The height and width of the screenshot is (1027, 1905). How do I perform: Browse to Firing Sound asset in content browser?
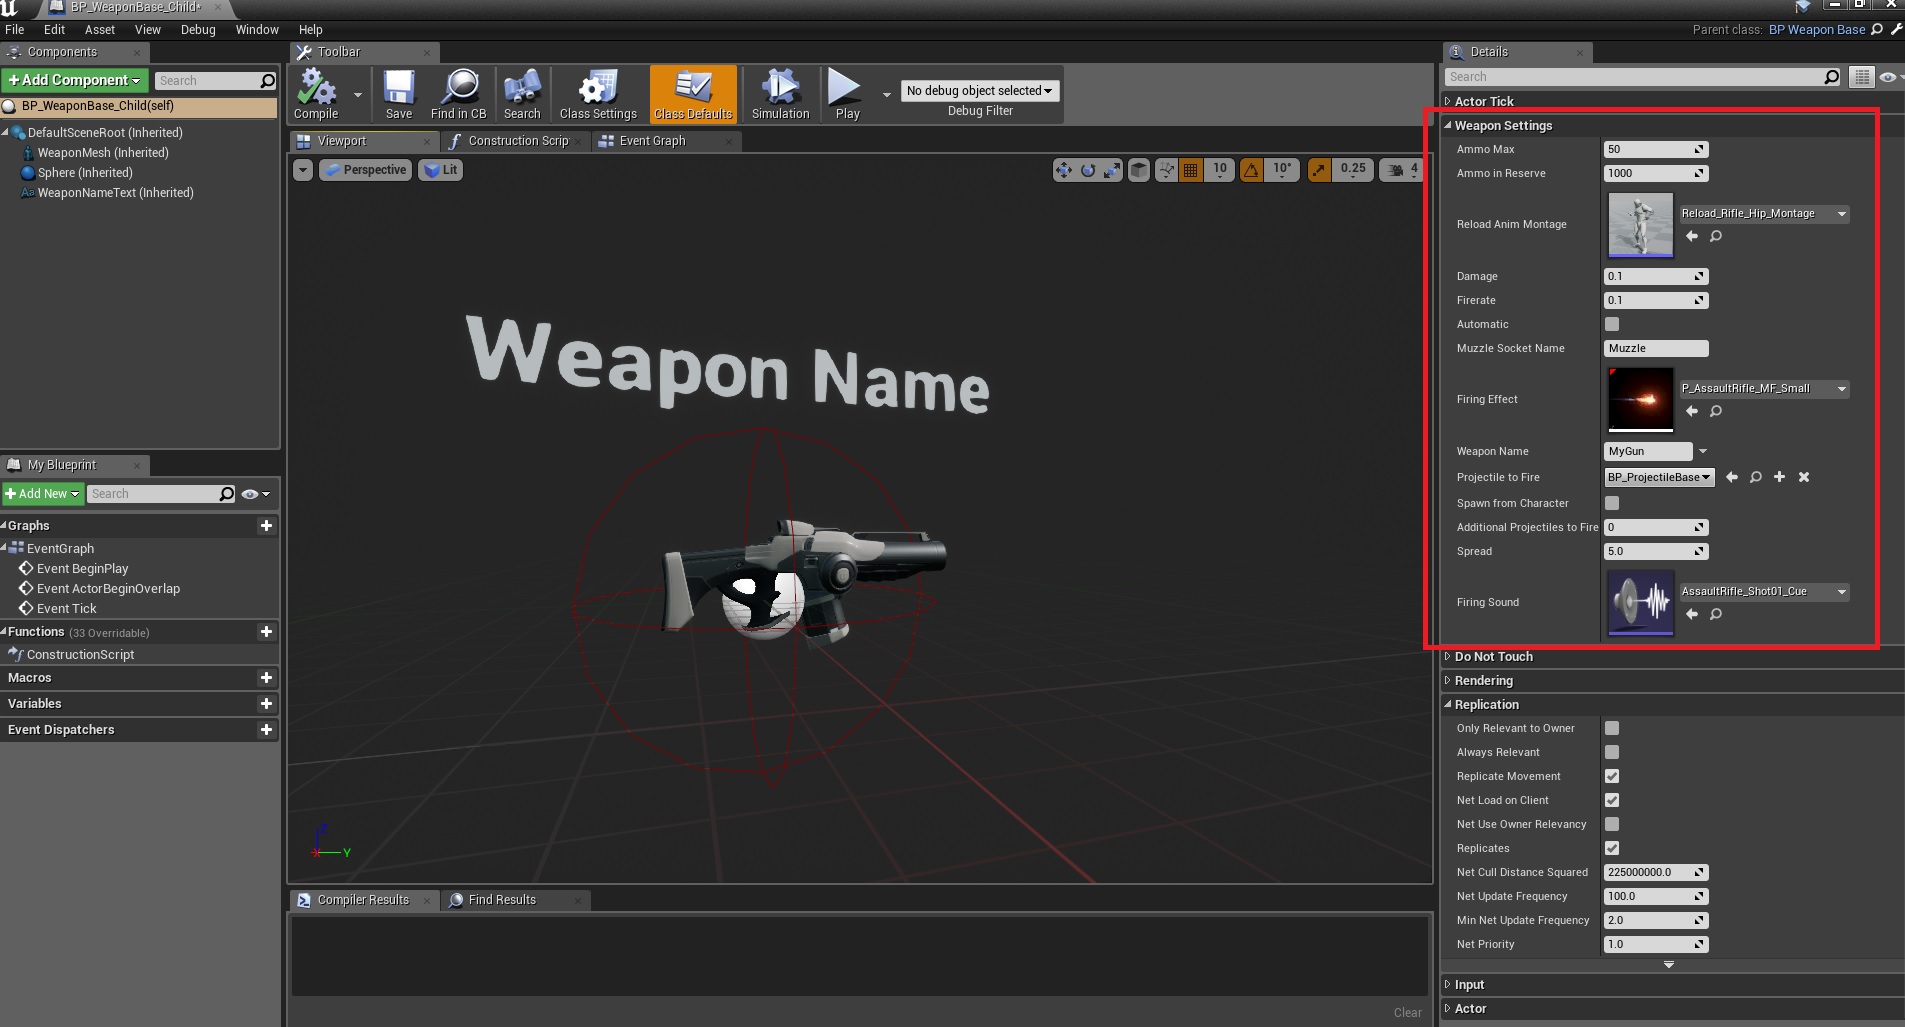pyautogui.click(x=1716, y=615)
